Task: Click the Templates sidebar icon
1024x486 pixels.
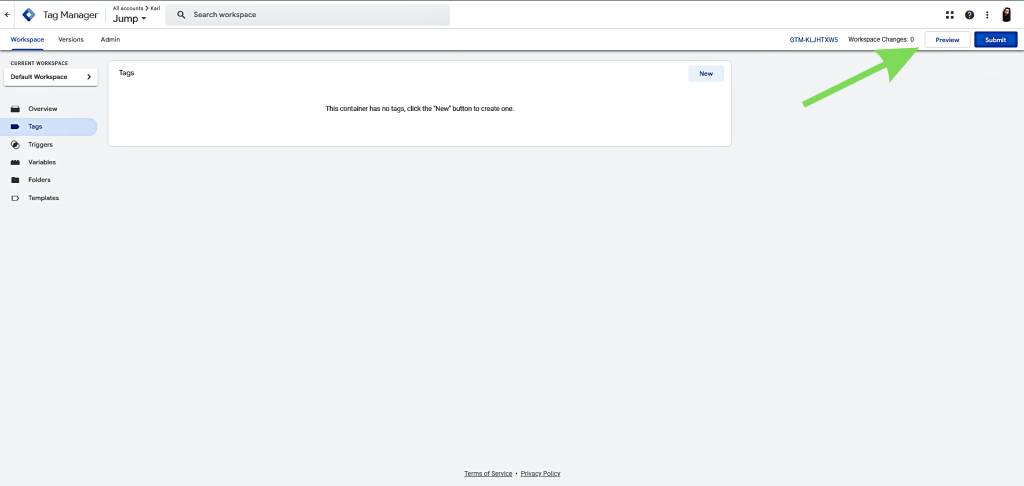Action: [x=15, y=198]
